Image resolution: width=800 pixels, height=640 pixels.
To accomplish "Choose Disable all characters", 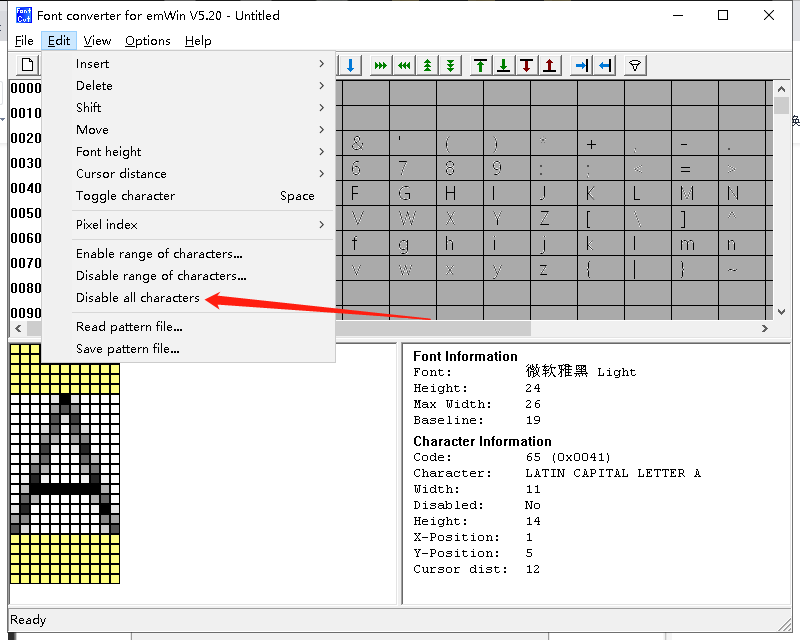I will point(138,298).
